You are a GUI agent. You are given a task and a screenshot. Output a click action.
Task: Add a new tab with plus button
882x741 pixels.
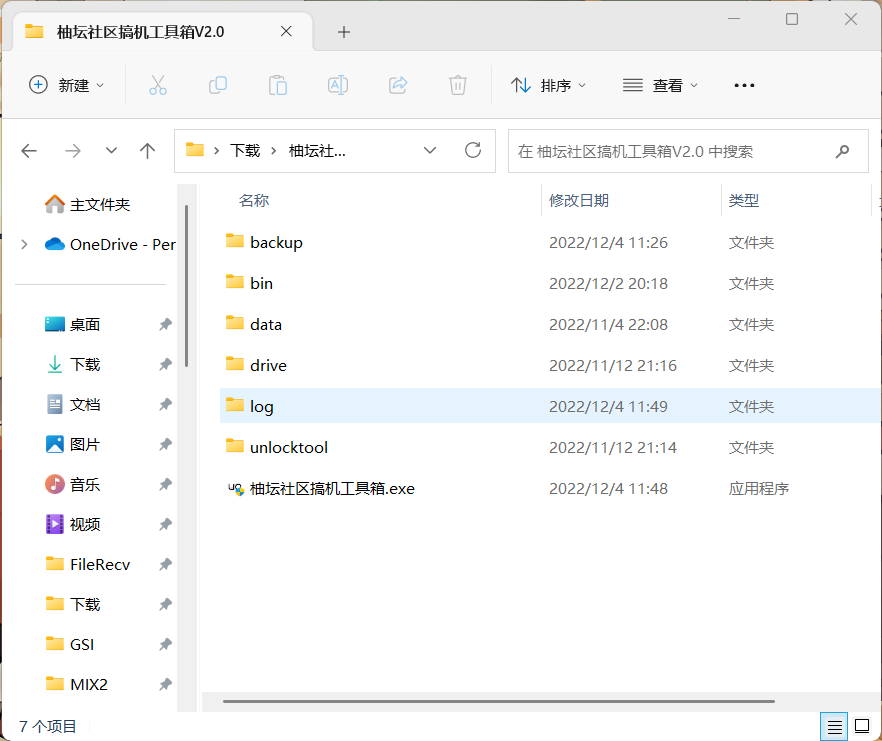click(344, 32)
